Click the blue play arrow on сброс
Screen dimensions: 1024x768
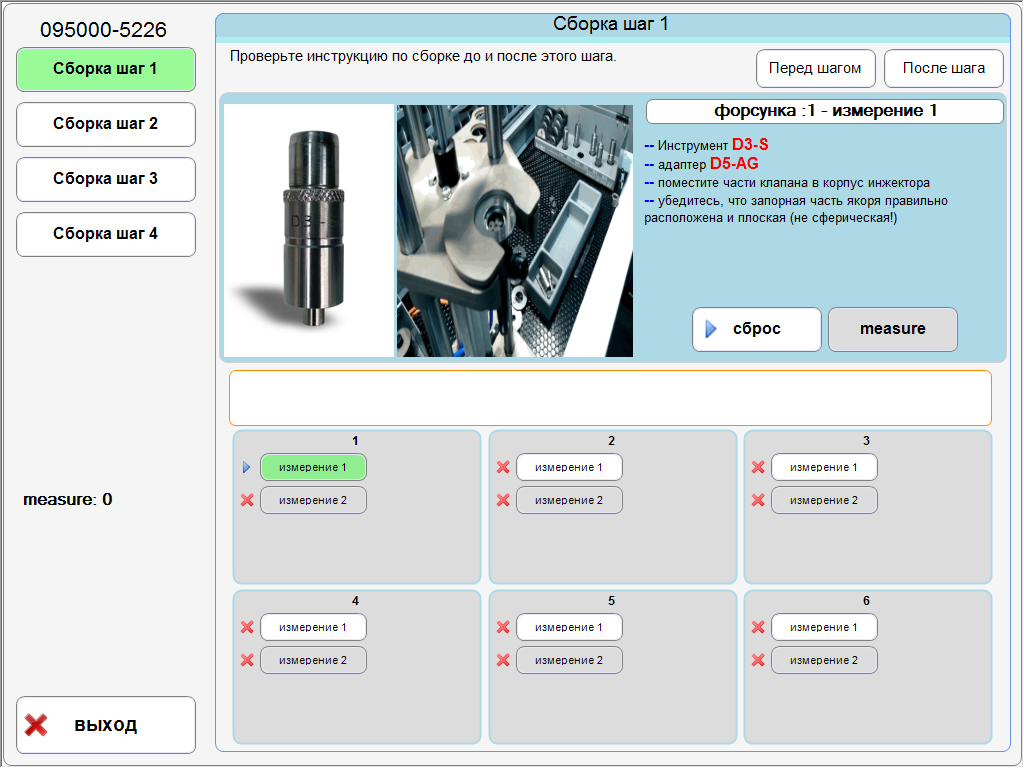[x=711, y=329]
